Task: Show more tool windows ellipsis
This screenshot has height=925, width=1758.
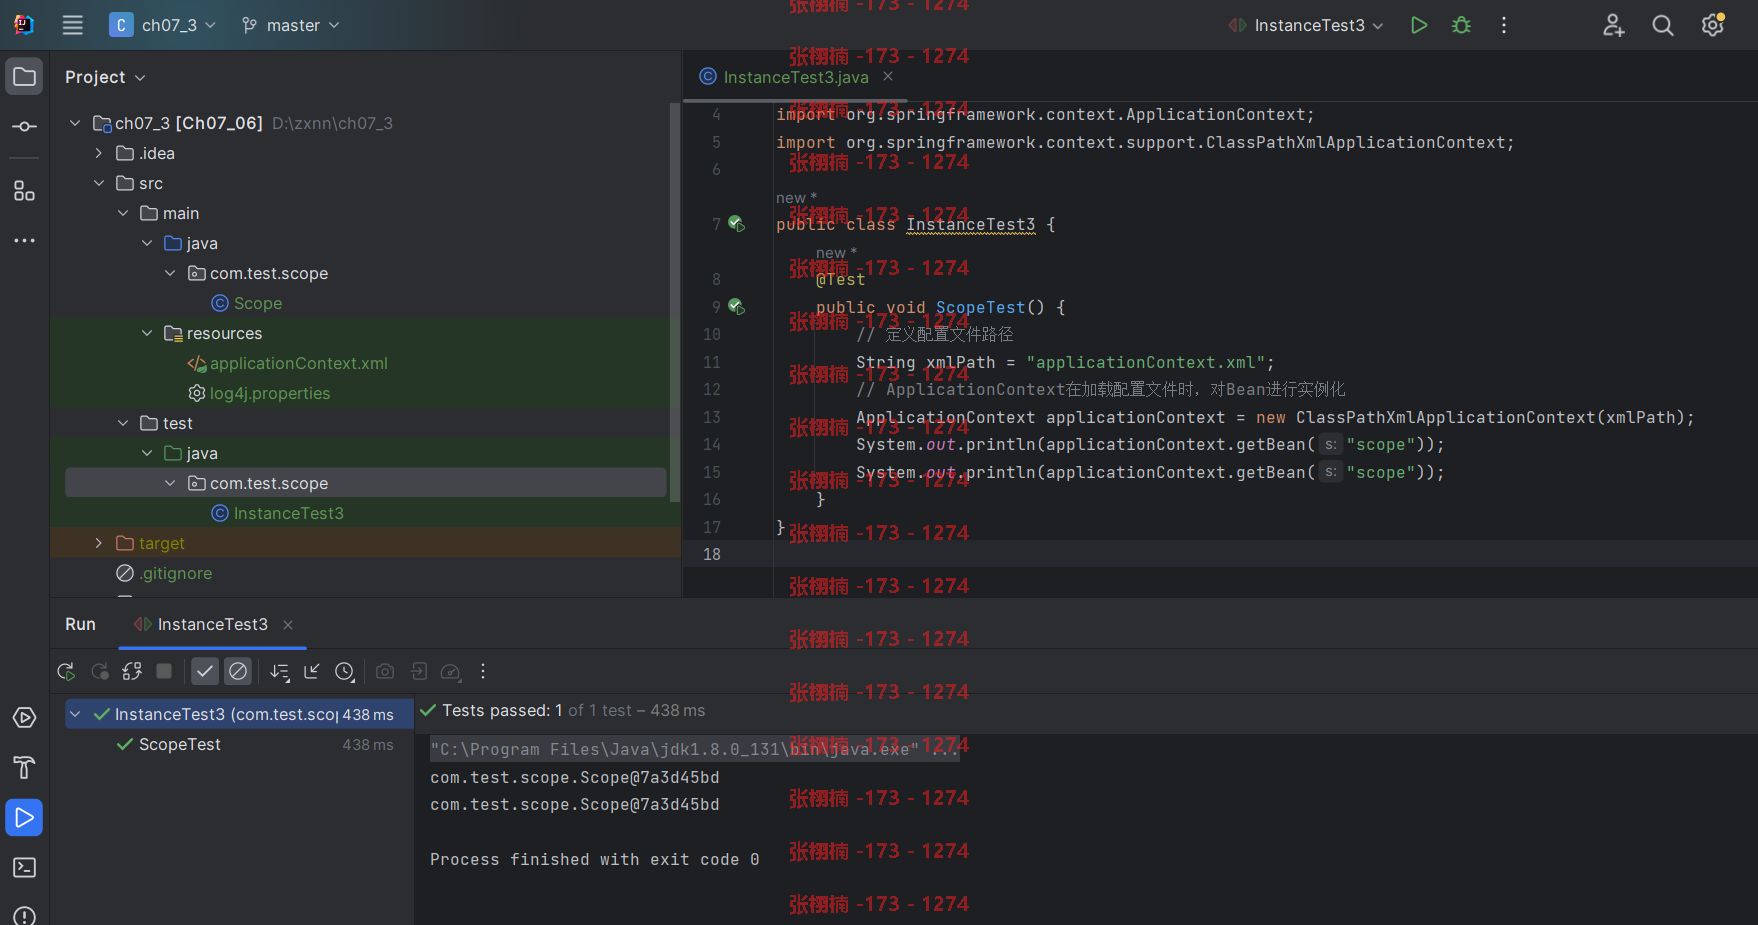Action: 24,241
